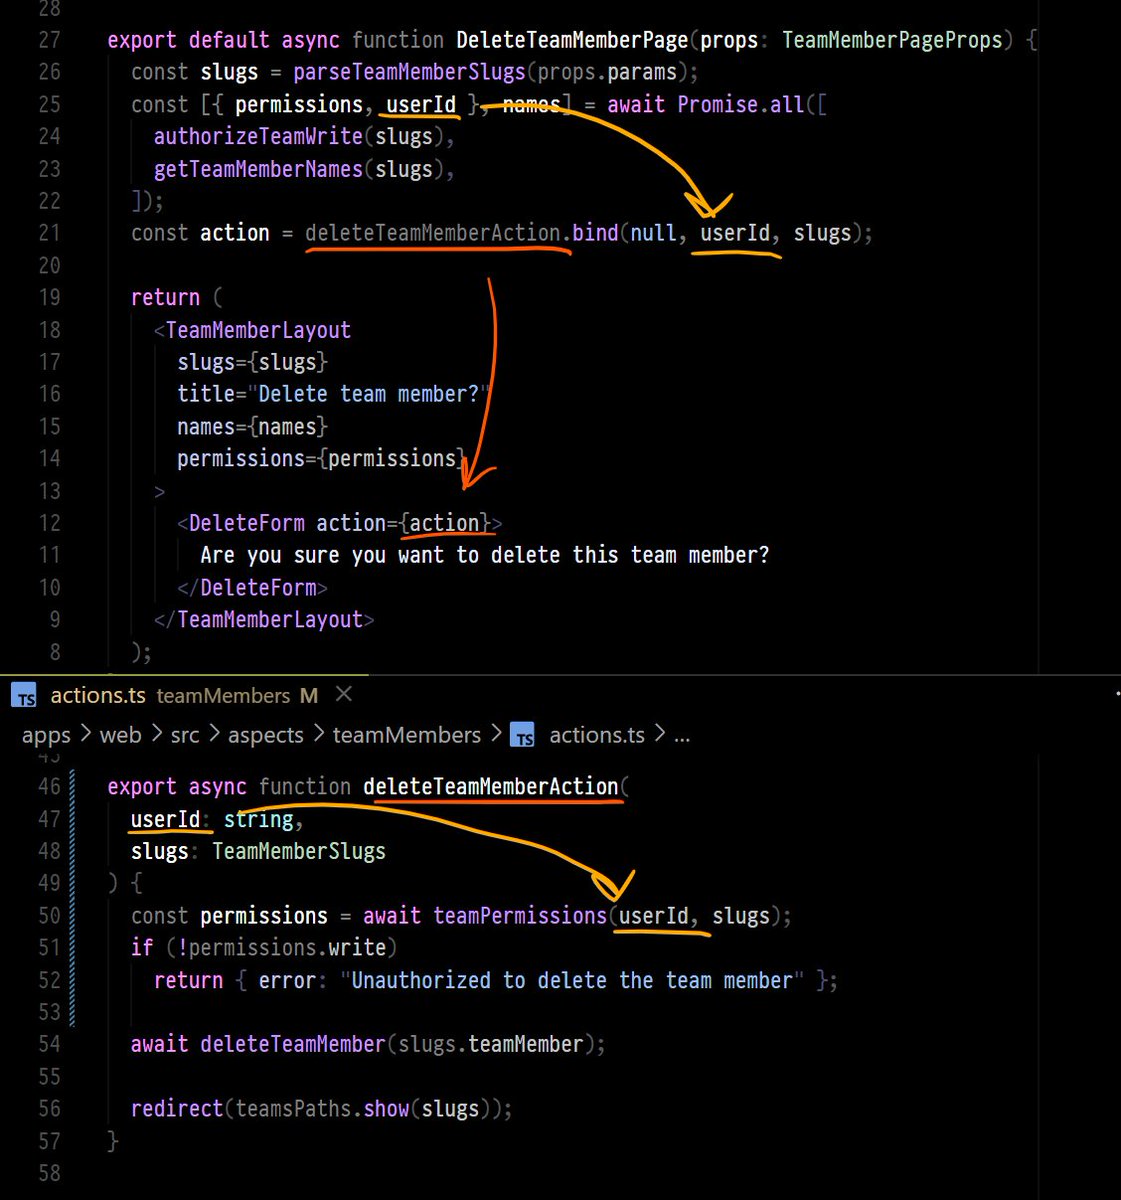Click the closing TeamMemberLayout tag on line 9
Image resolution: width=1121 pixels, height=1200 pixels.
tap(270, 619)
